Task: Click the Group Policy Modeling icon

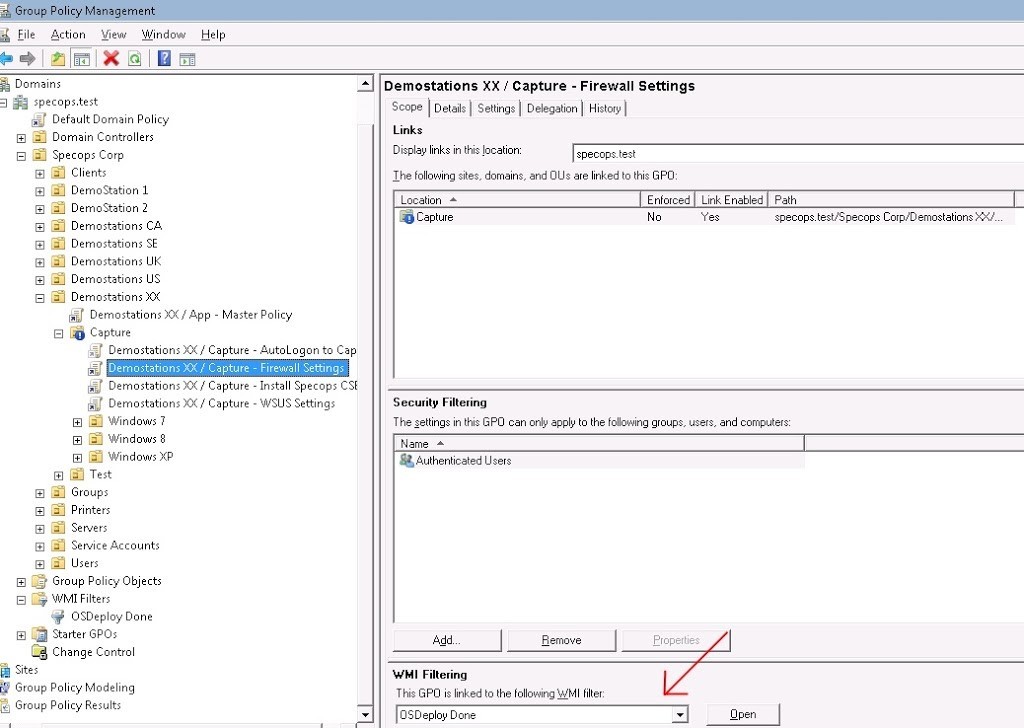Action: coord(5,688)
